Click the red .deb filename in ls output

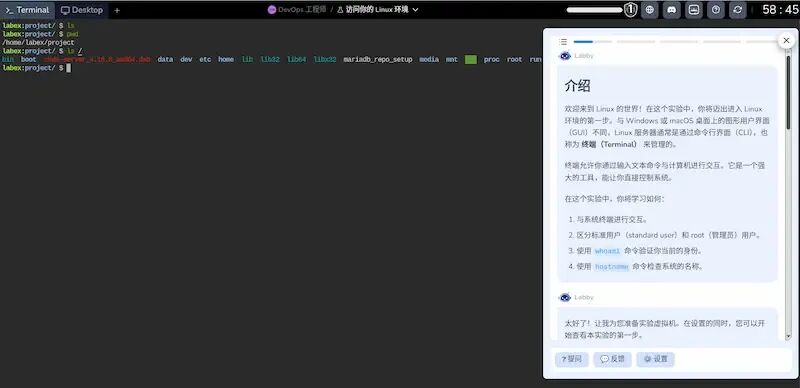tap(97, 60)
